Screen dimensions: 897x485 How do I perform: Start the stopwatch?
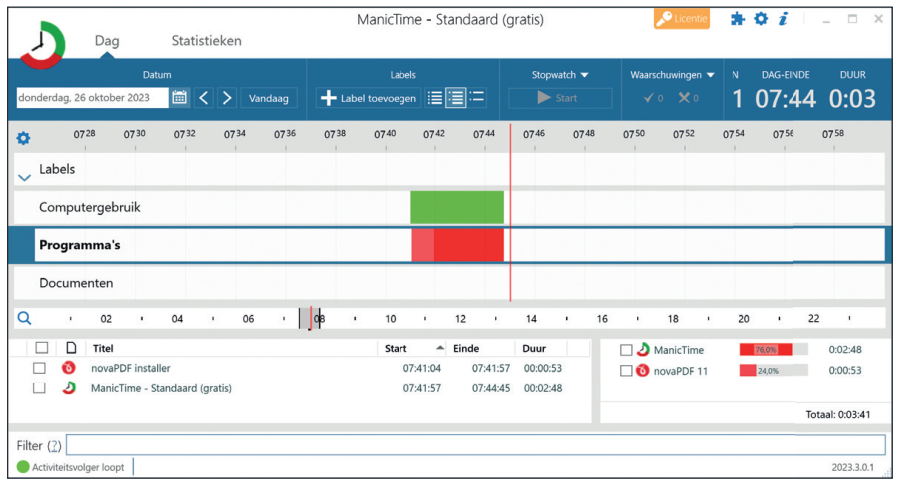click(560, 98)
